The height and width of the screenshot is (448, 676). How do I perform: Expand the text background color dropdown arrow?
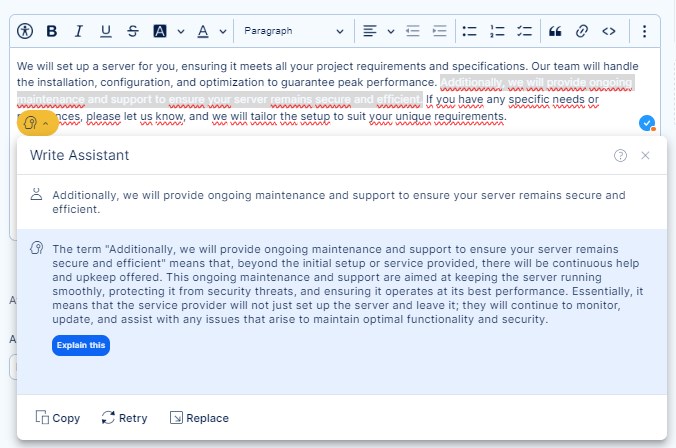click(x=180, y=31)
